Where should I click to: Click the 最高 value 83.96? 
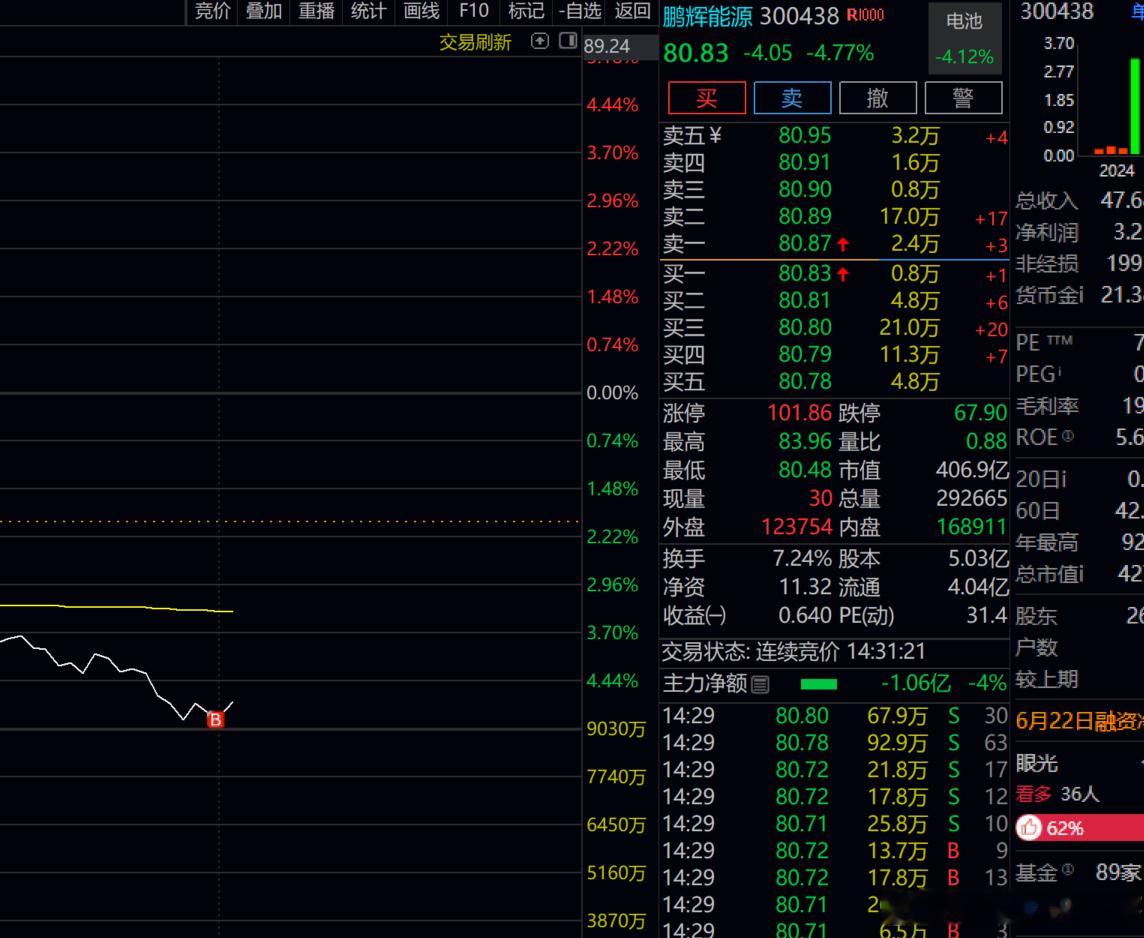tap(805, 441)
